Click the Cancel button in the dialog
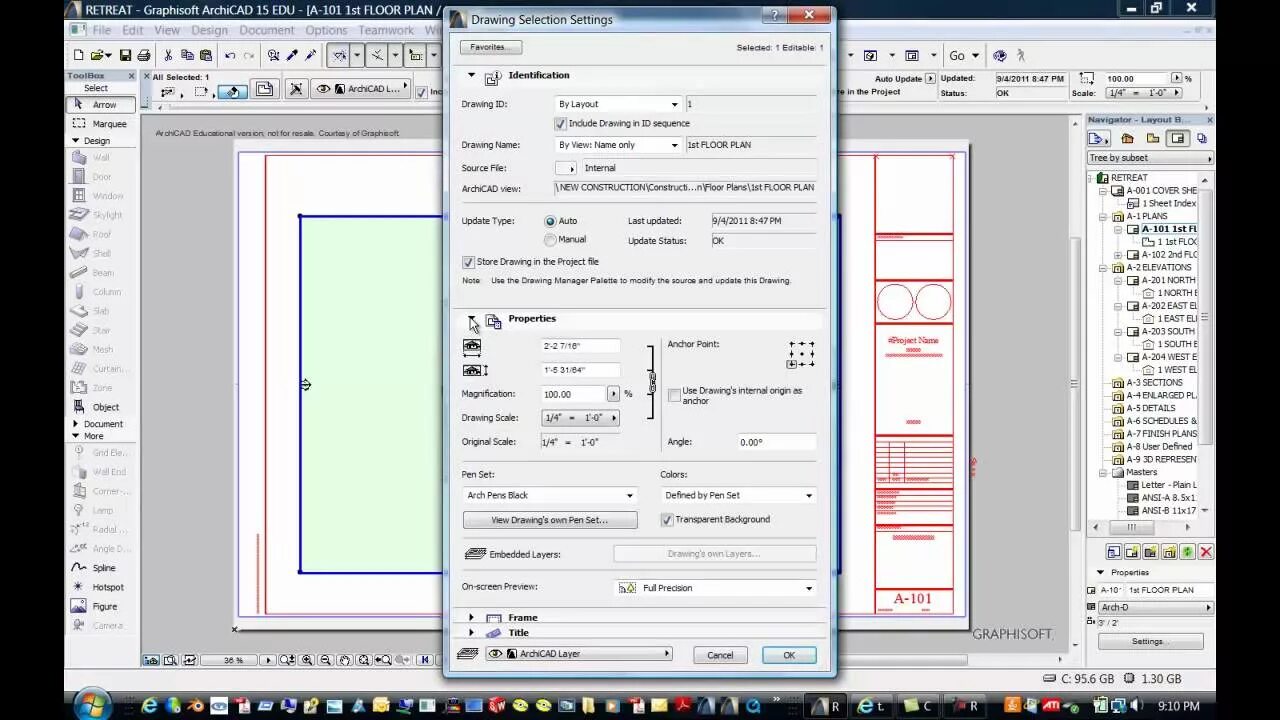The height and width of the screenshot is (720, 1280). click(720, 655)
